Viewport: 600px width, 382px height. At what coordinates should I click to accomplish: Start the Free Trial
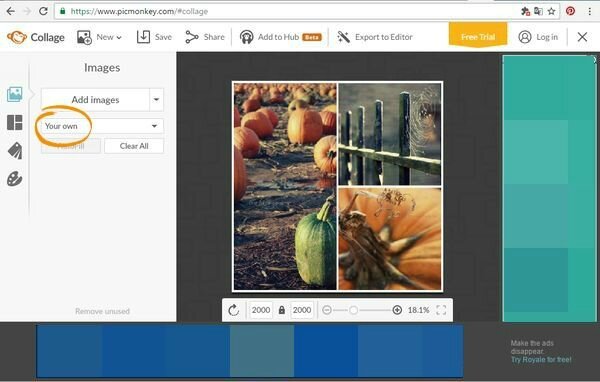coord(478,37)
